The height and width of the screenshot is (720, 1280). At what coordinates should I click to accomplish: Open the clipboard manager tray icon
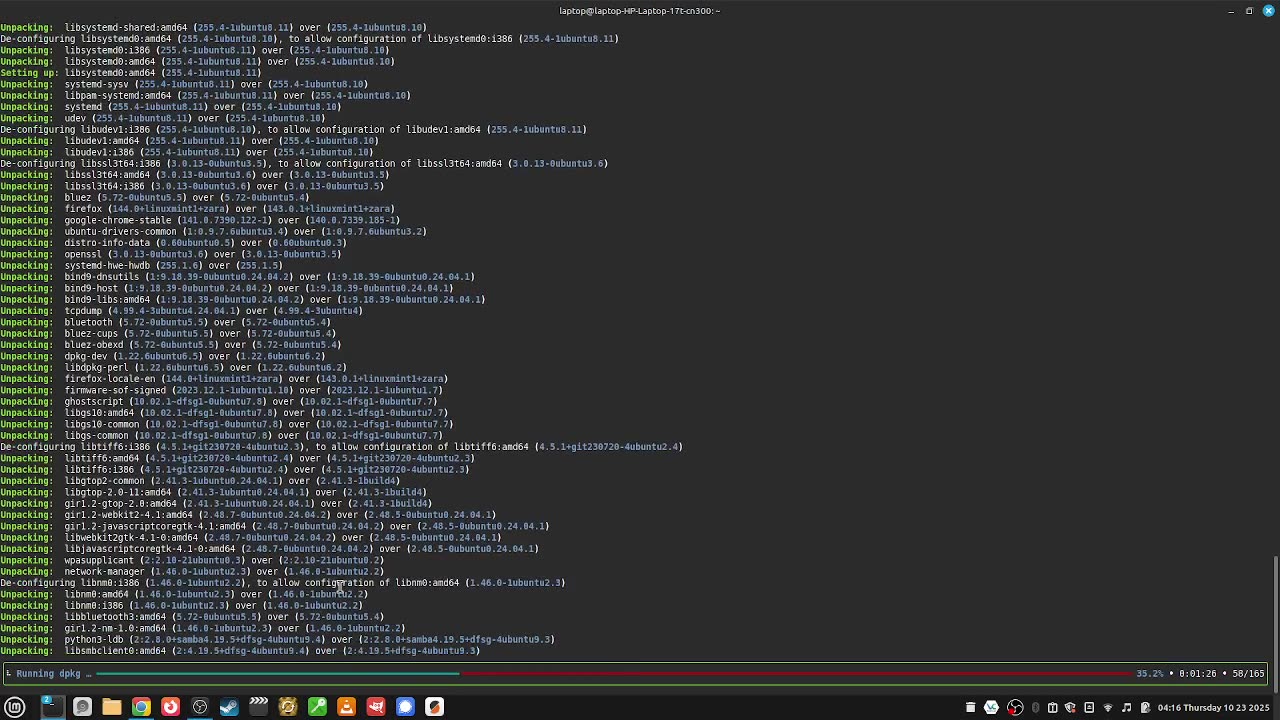click(1052, 708)
